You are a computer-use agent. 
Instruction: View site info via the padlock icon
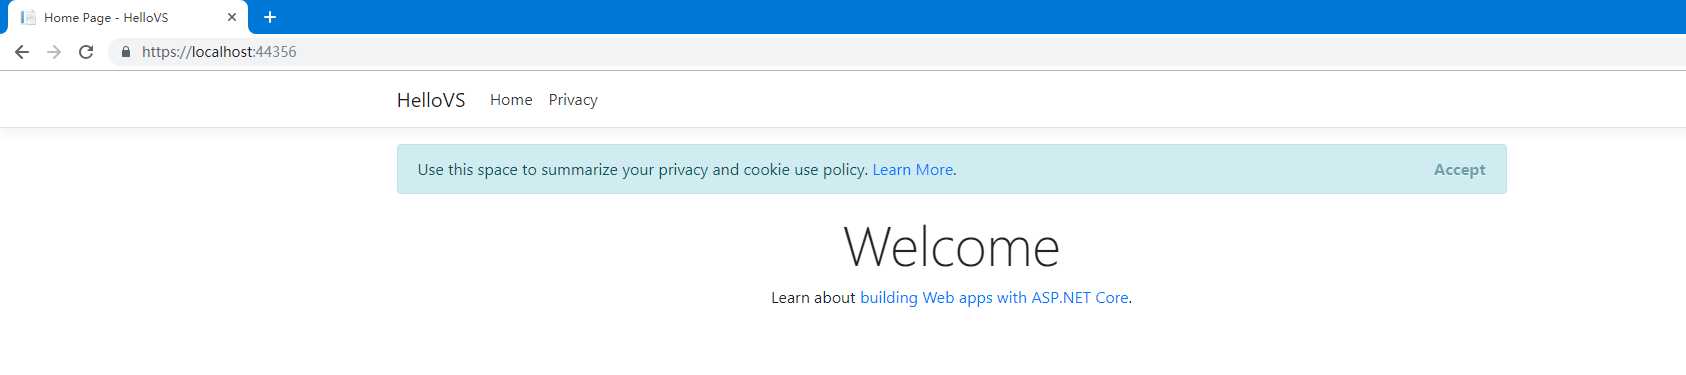(125, 52)
